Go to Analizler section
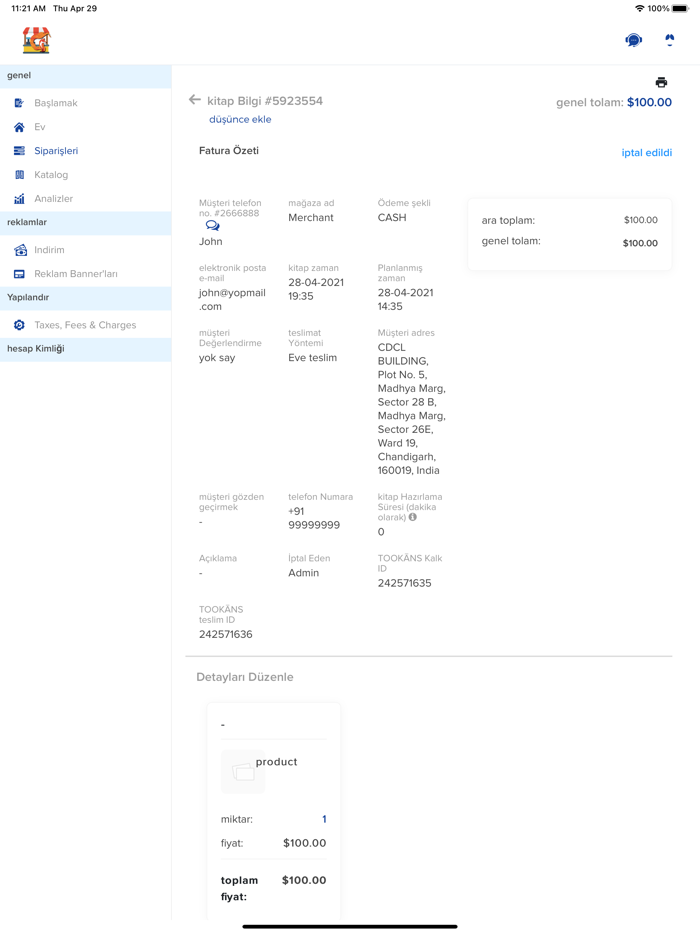The image size is (700, 934). pyautogui.click(x=53, y=199)
